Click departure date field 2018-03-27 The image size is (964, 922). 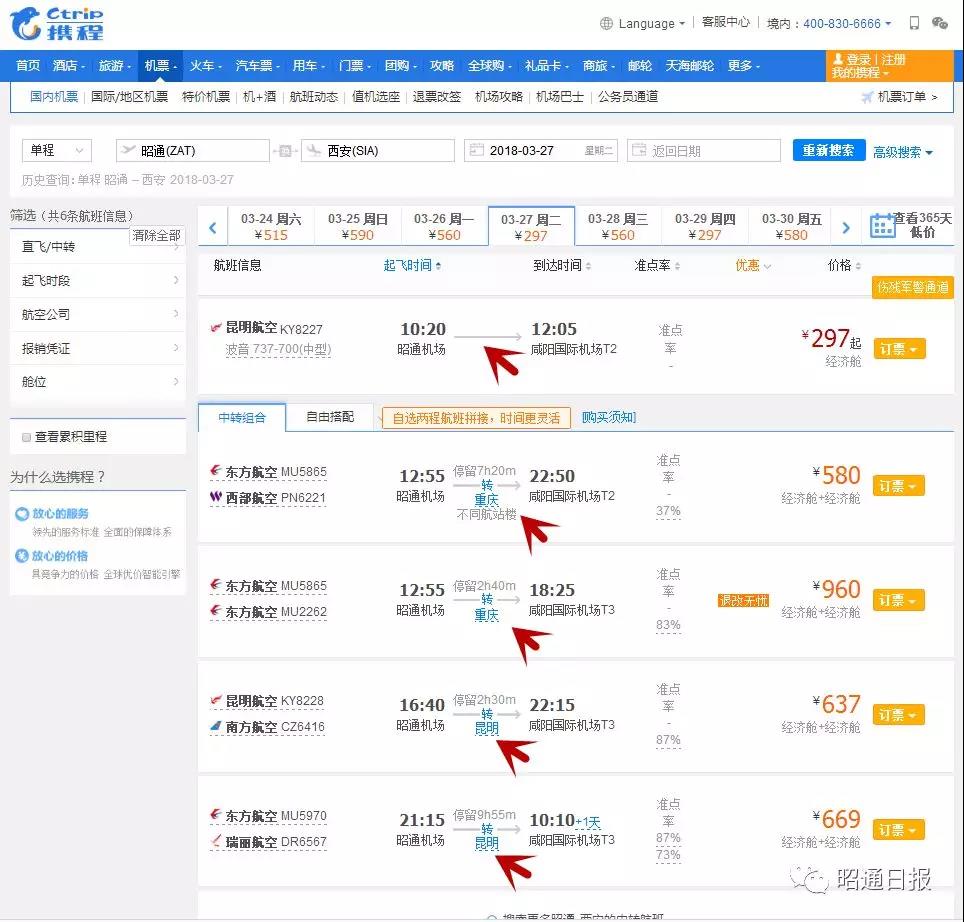(540, 151)
